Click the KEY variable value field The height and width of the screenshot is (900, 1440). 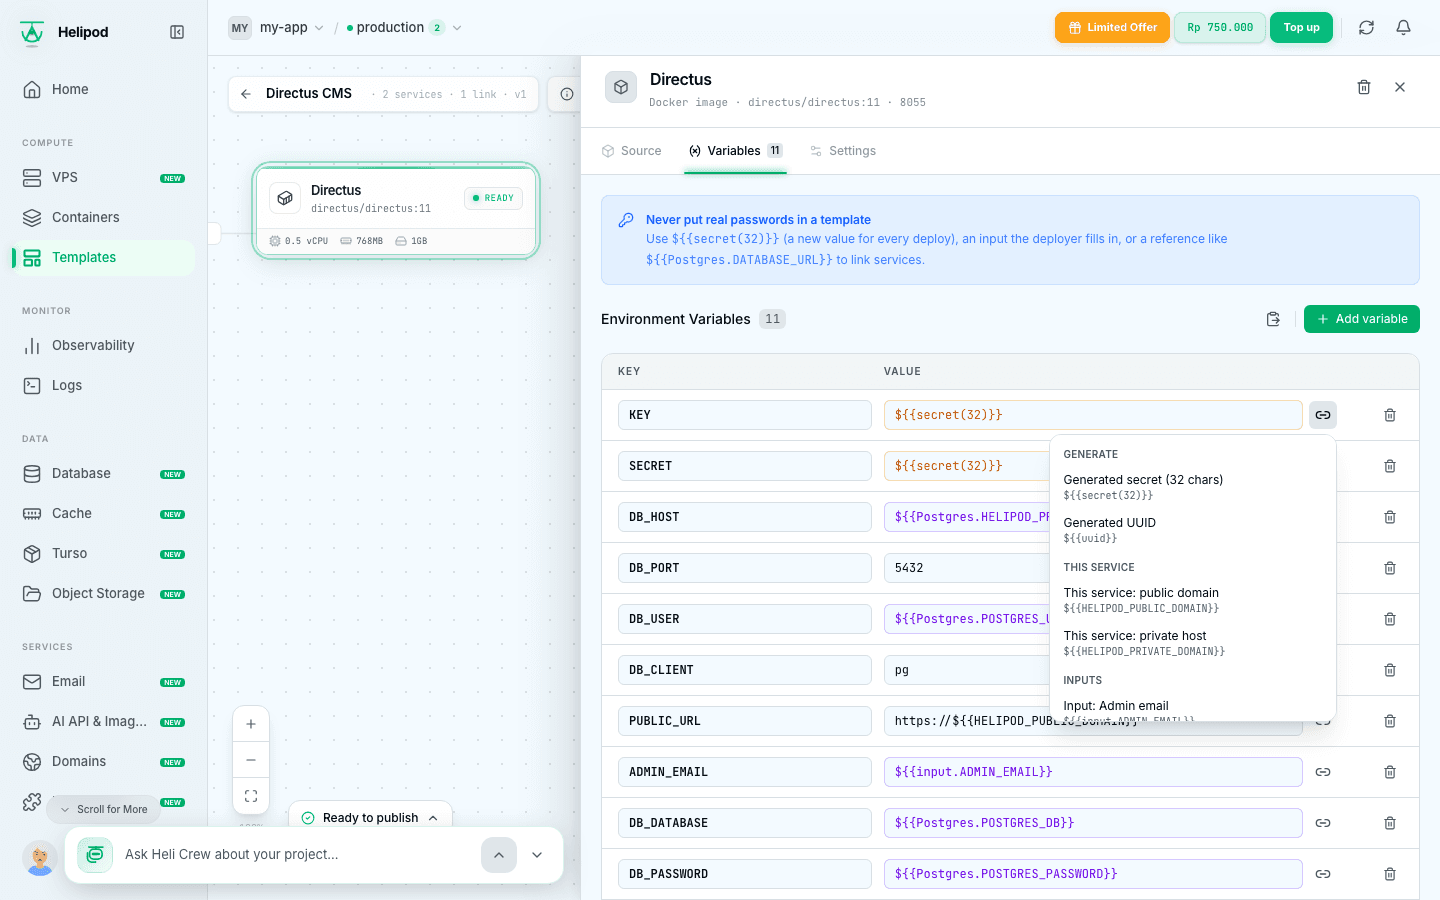pos(1093,415)
